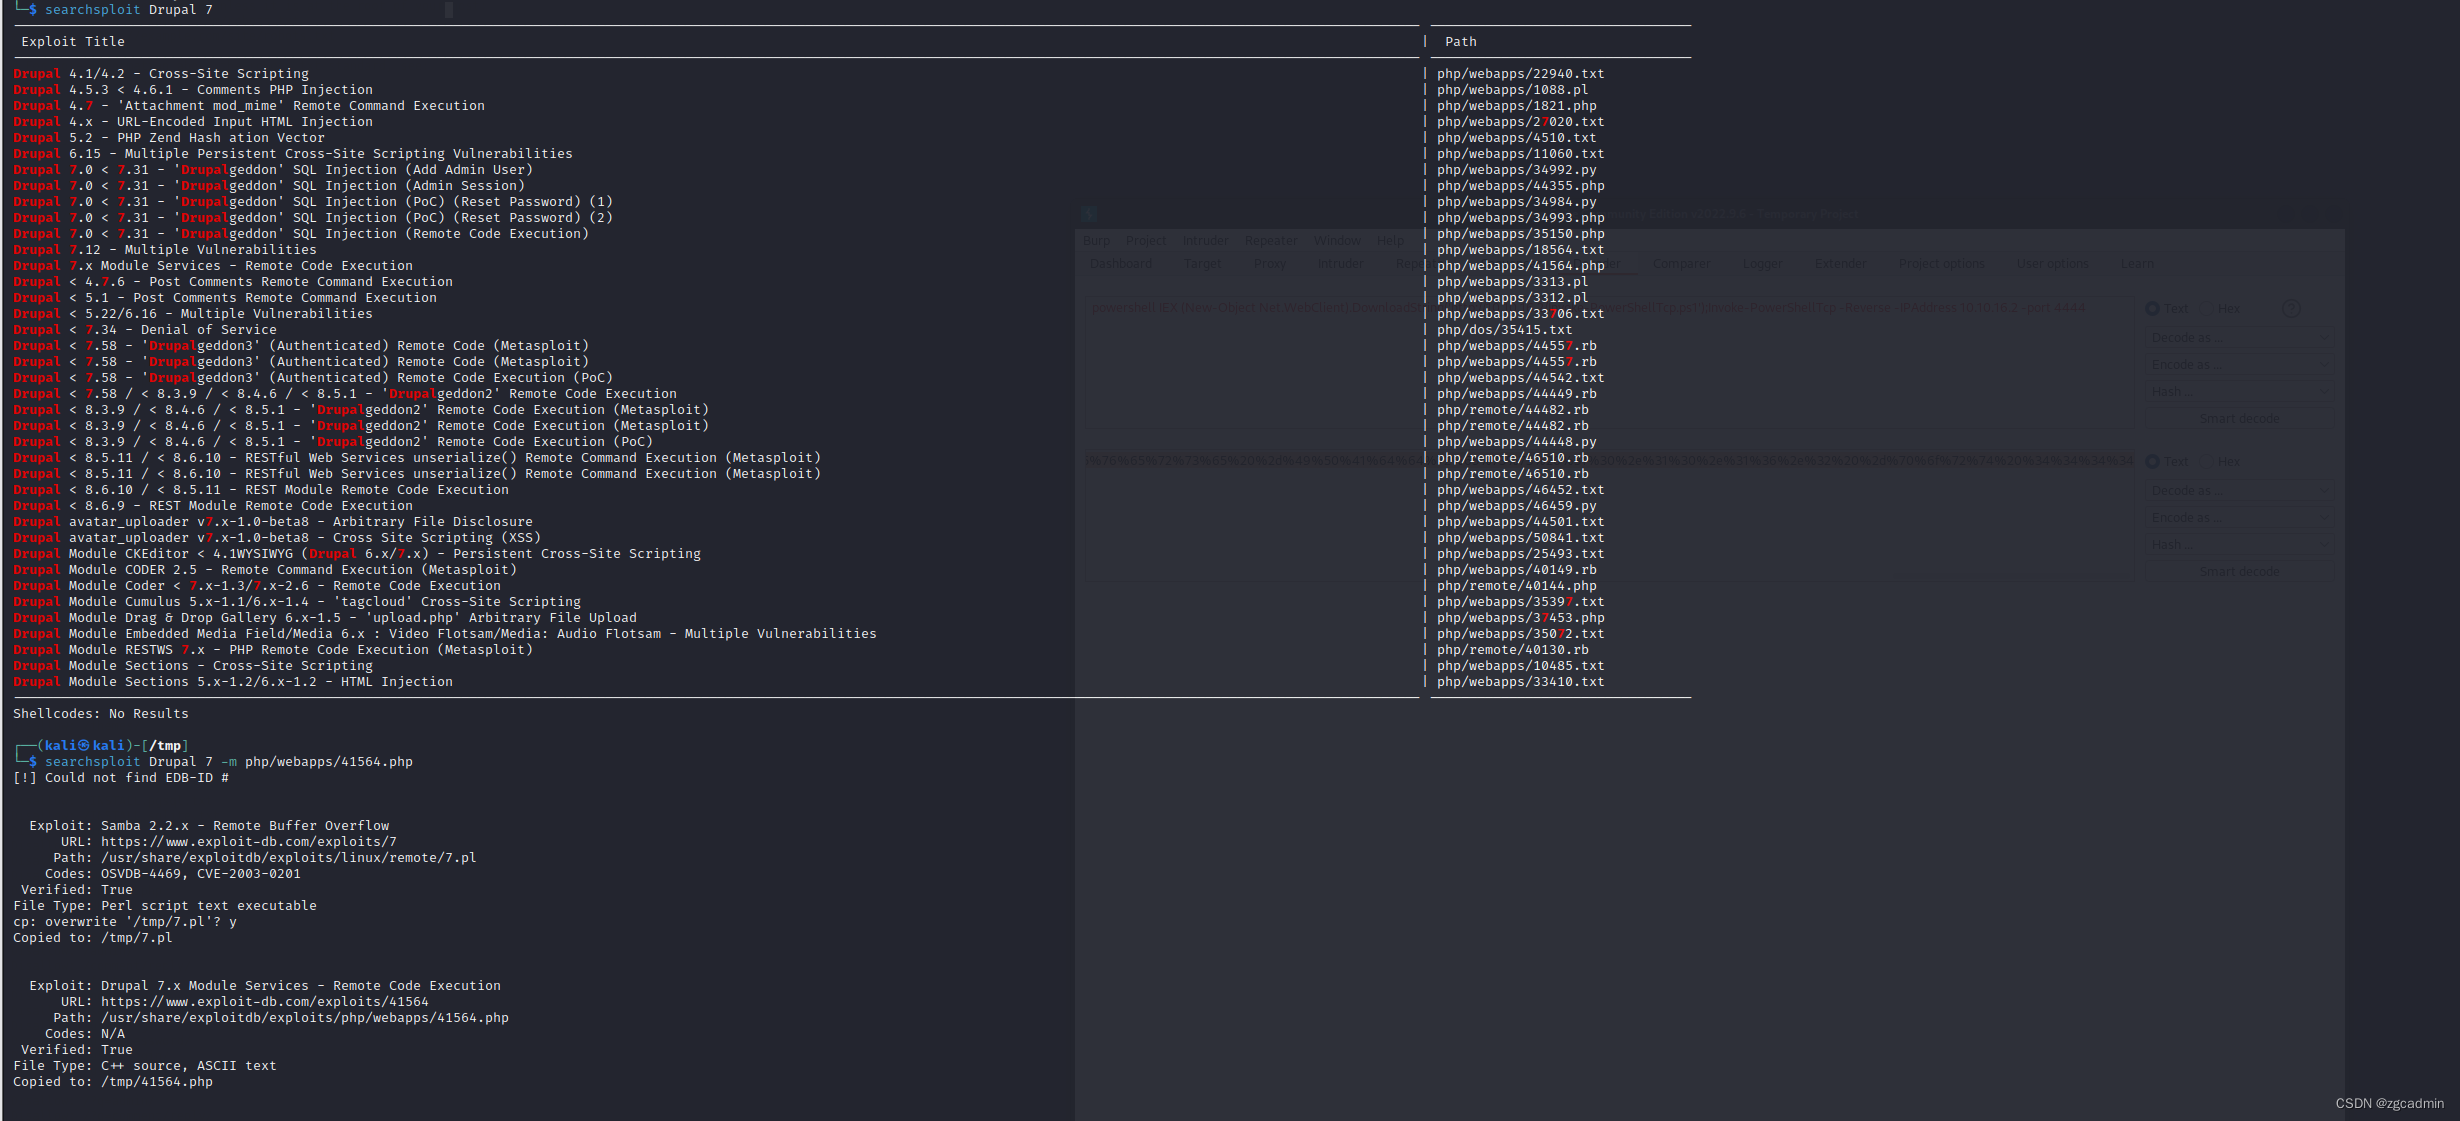The height and width of the screenshot is (1121, 2460).
Task: Click the 'Path' column header
Action: pyautogui.click(x=1461, y=42)
